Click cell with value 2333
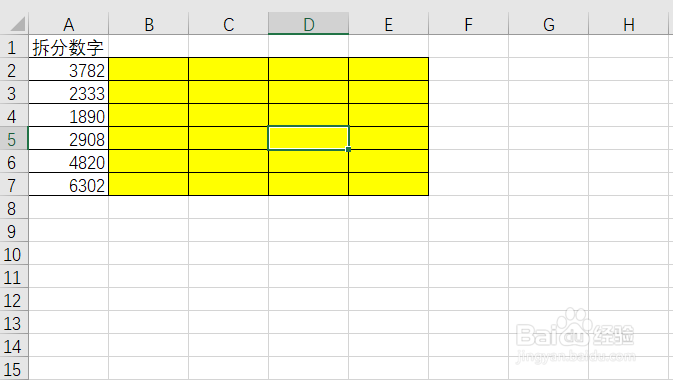The height and width of the screenshot is (380, 673). coord(69,92)
